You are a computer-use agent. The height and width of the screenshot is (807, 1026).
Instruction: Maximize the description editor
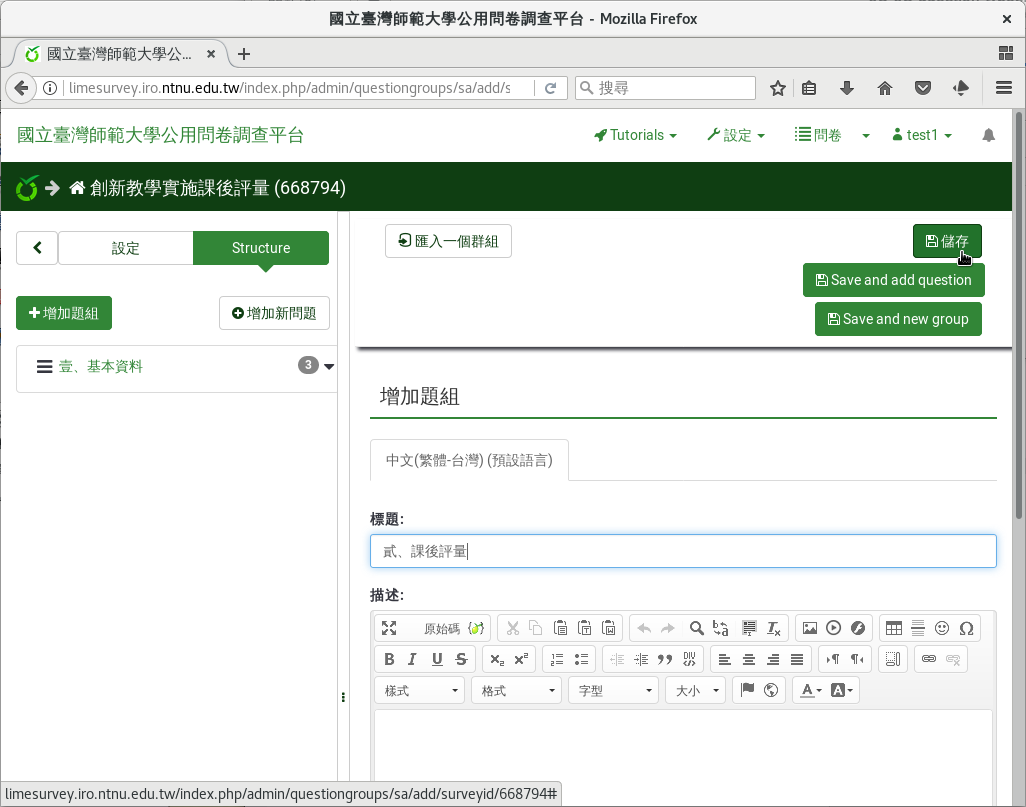tap(389, 628)
